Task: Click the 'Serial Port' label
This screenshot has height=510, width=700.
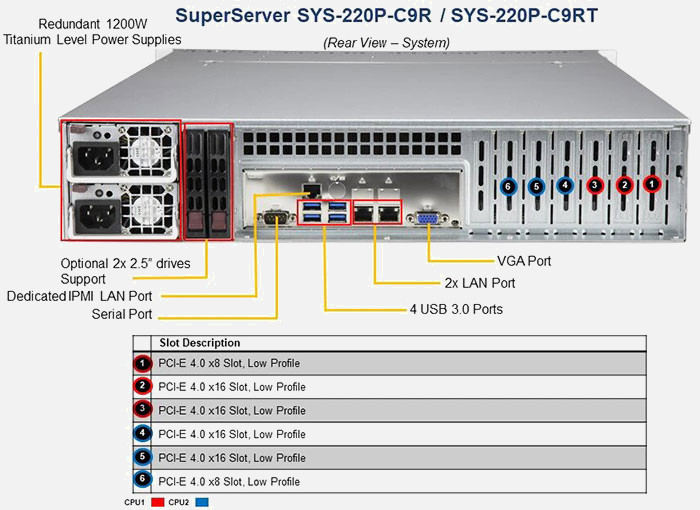Action: [122, 314]
